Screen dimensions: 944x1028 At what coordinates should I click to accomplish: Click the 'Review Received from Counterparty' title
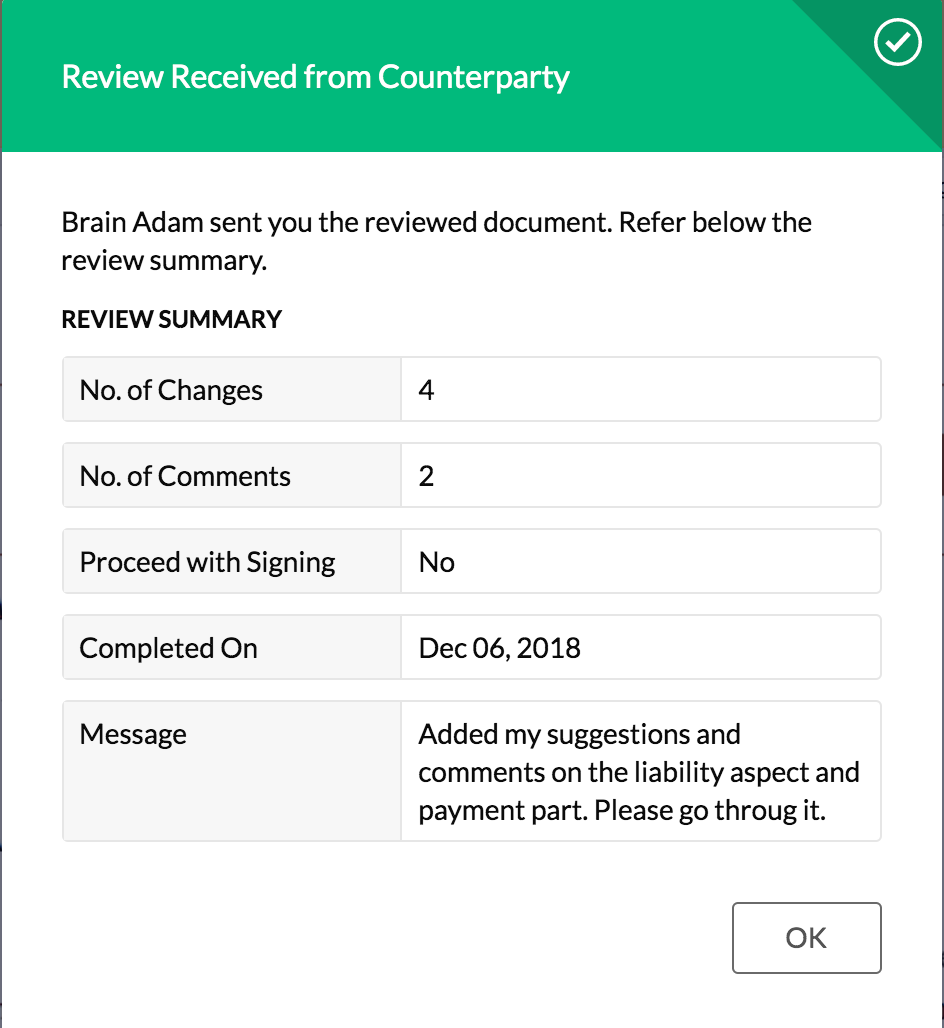pyautogui.click(x=315, y=77)
